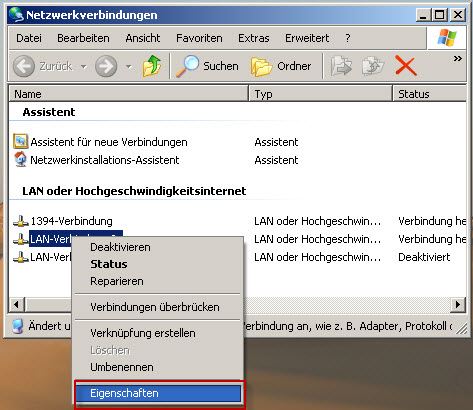Screen dimensions: 473x410
Task: Click the Forward arrow icon in the toolbar
Action: coord(106,66)
